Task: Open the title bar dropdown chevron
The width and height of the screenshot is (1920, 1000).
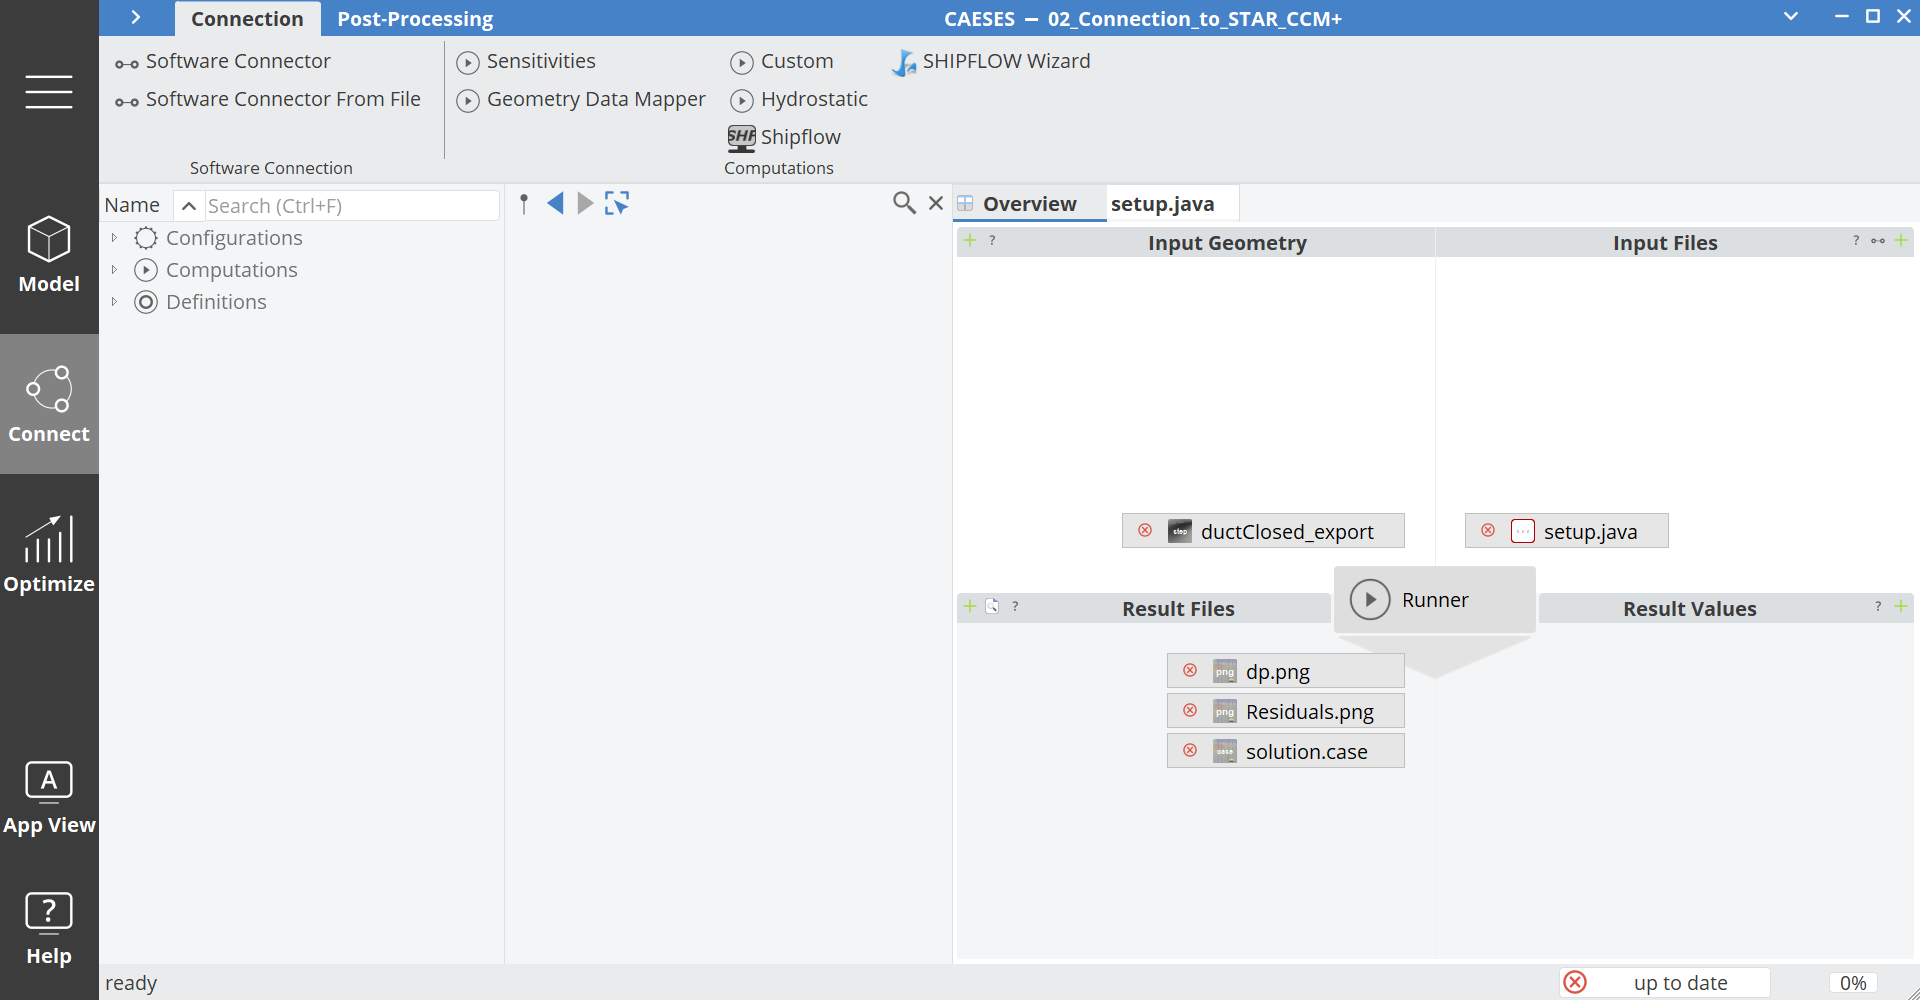Action: [x=1791, y=17]
